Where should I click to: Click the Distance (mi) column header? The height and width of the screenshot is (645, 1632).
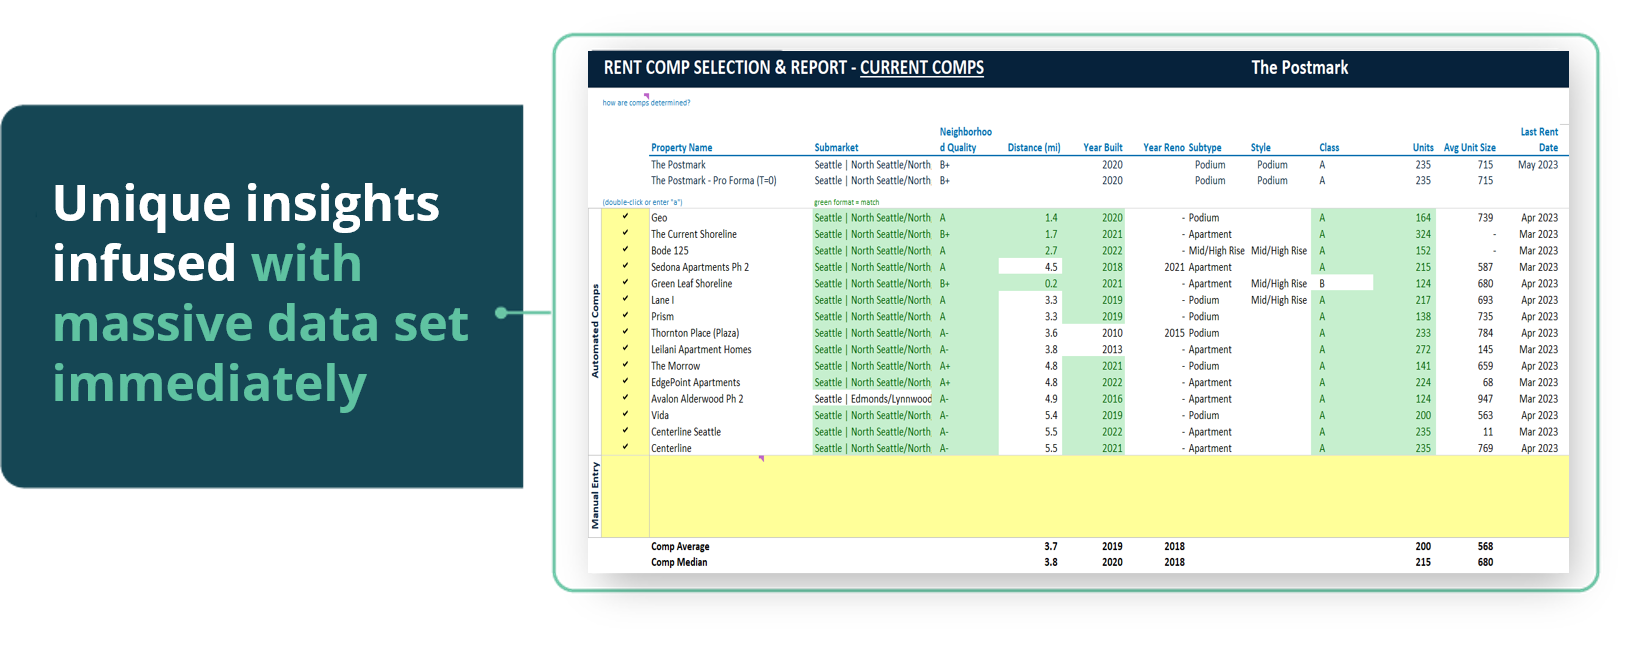pyautogui.click(x=1033, y=148)
